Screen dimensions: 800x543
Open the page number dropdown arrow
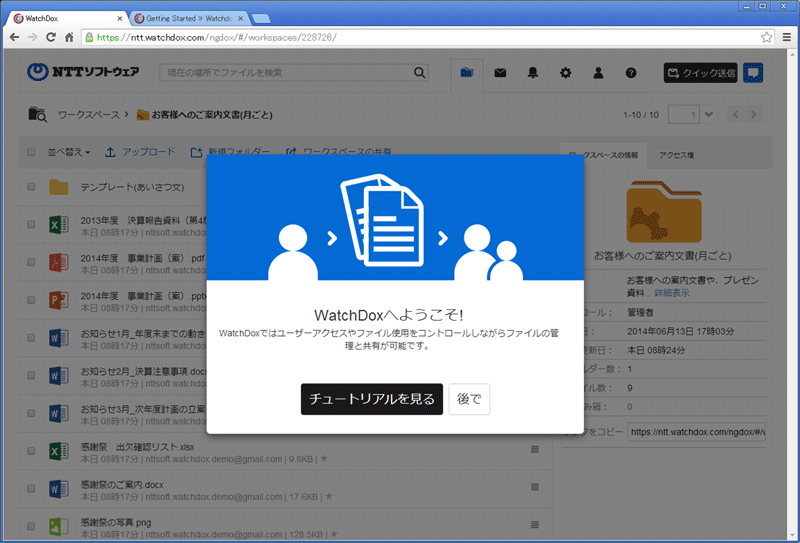pos(709,114)
